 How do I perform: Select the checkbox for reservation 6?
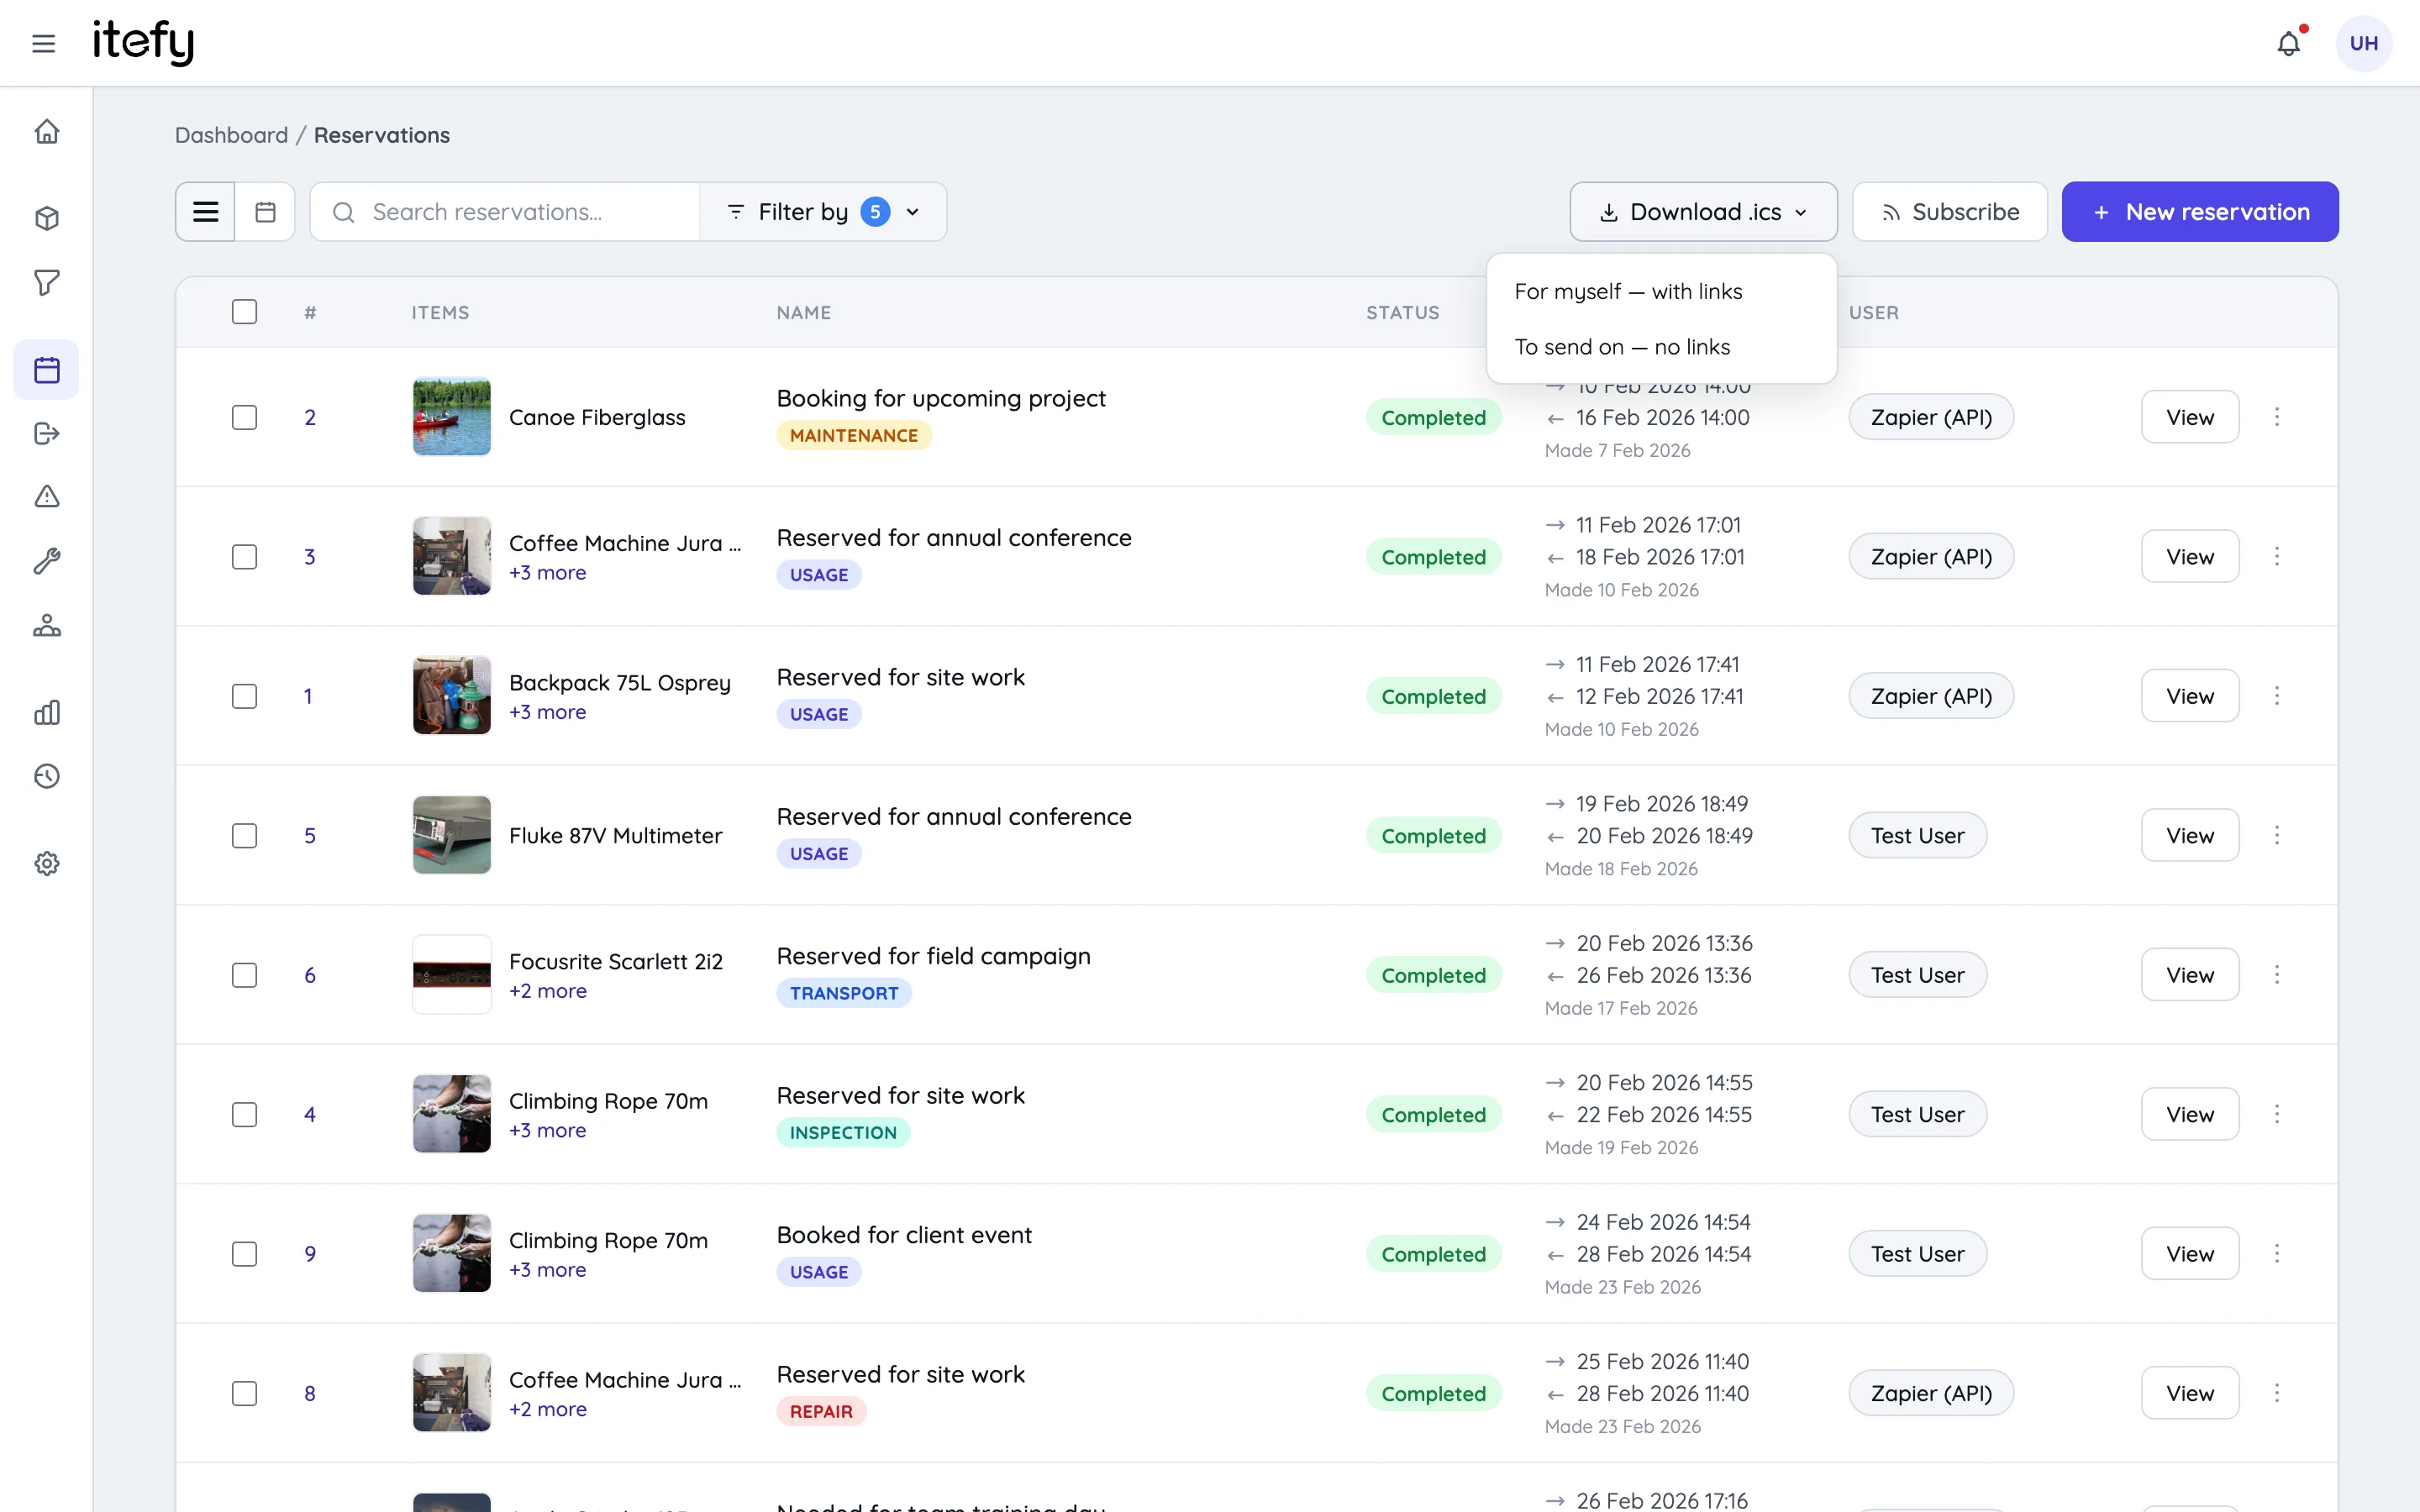[244, 975]
